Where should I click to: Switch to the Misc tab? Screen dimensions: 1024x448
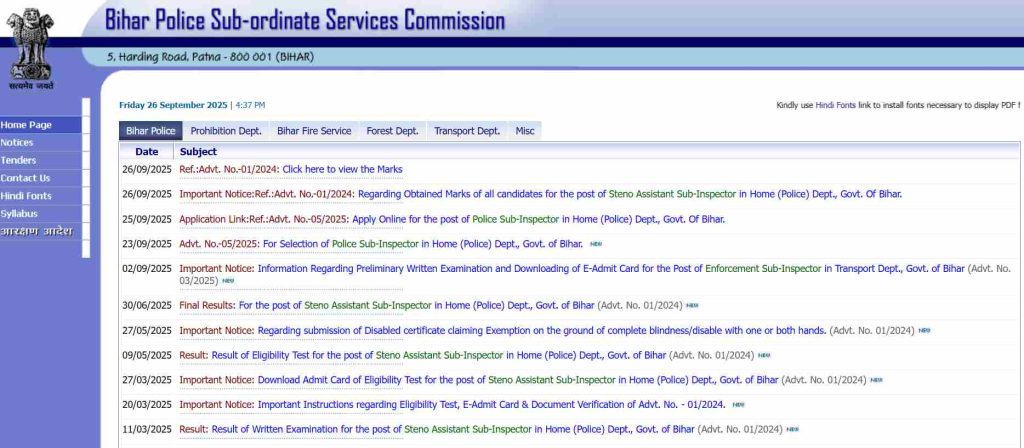click(x=525, y=131)
